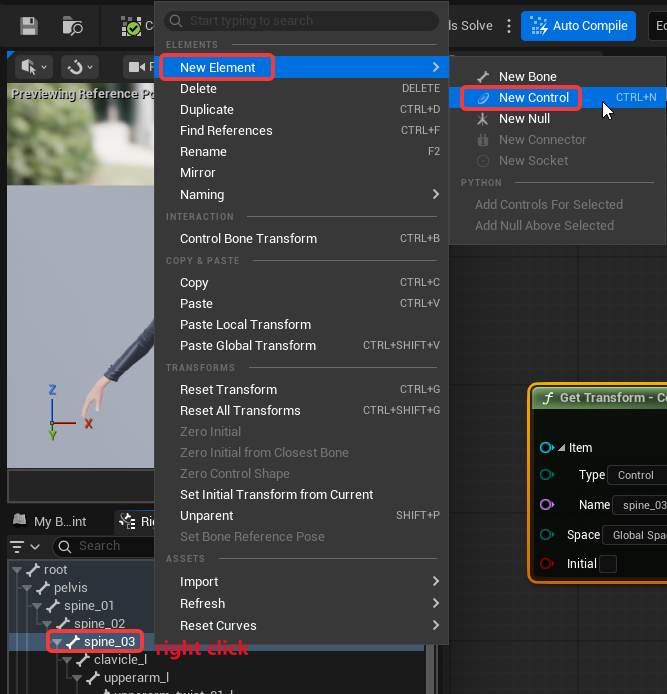Switch to the Rig Hierarchy tab

point(135,521)
